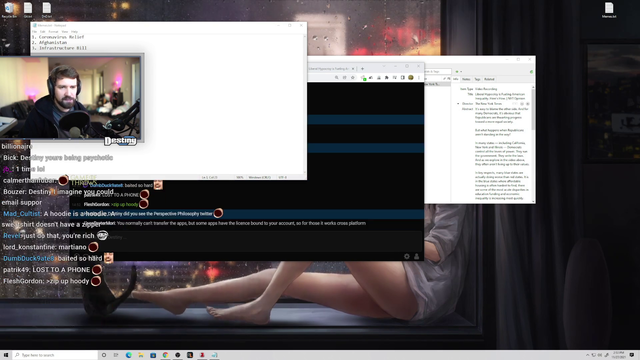
Task: Open File Explorer from the taskbar
Action: point(141,355)
